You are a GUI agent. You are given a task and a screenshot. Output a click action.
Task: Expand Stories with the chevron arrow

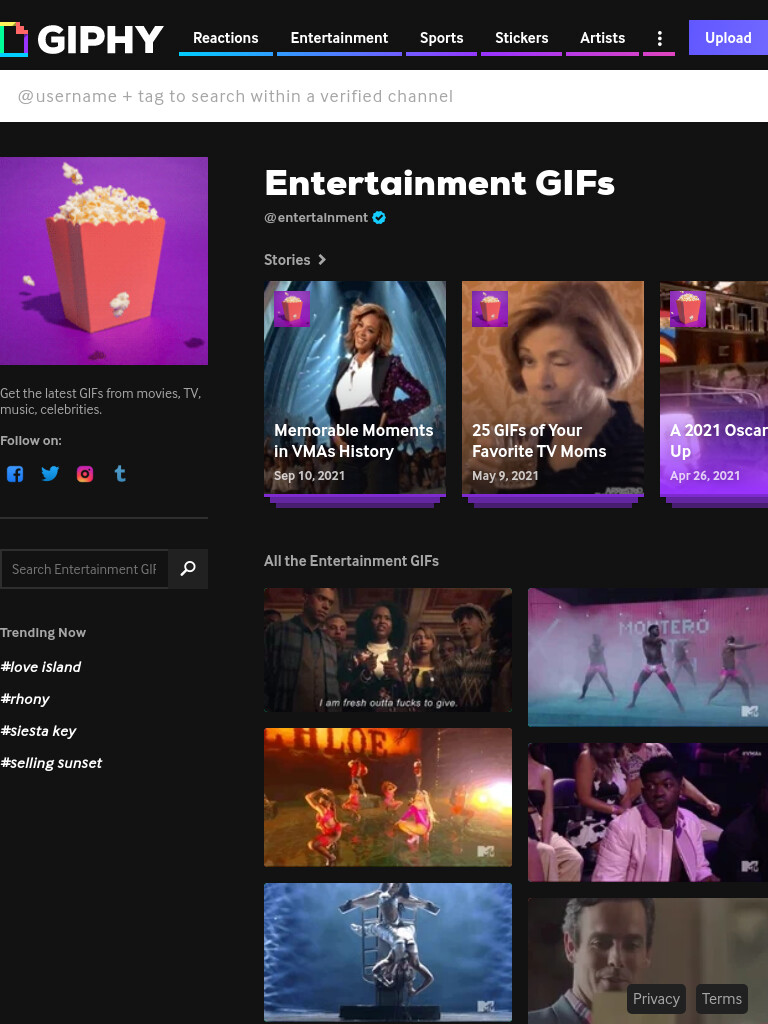coord(321,260)
